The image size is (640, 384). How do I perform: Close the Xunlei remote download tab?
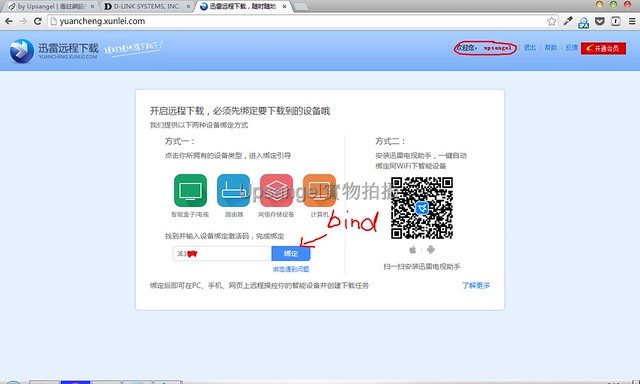click(x=284, y=7)
